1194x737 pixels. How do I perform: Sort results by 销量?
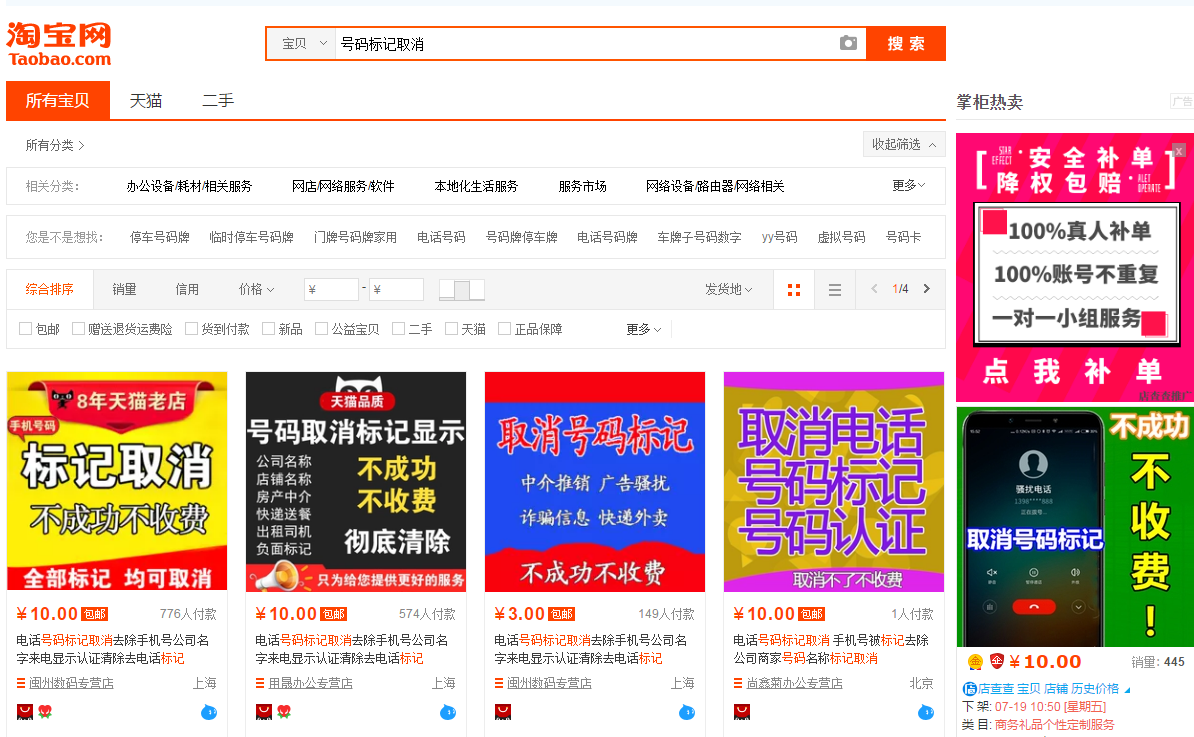(x=124, y=289)
